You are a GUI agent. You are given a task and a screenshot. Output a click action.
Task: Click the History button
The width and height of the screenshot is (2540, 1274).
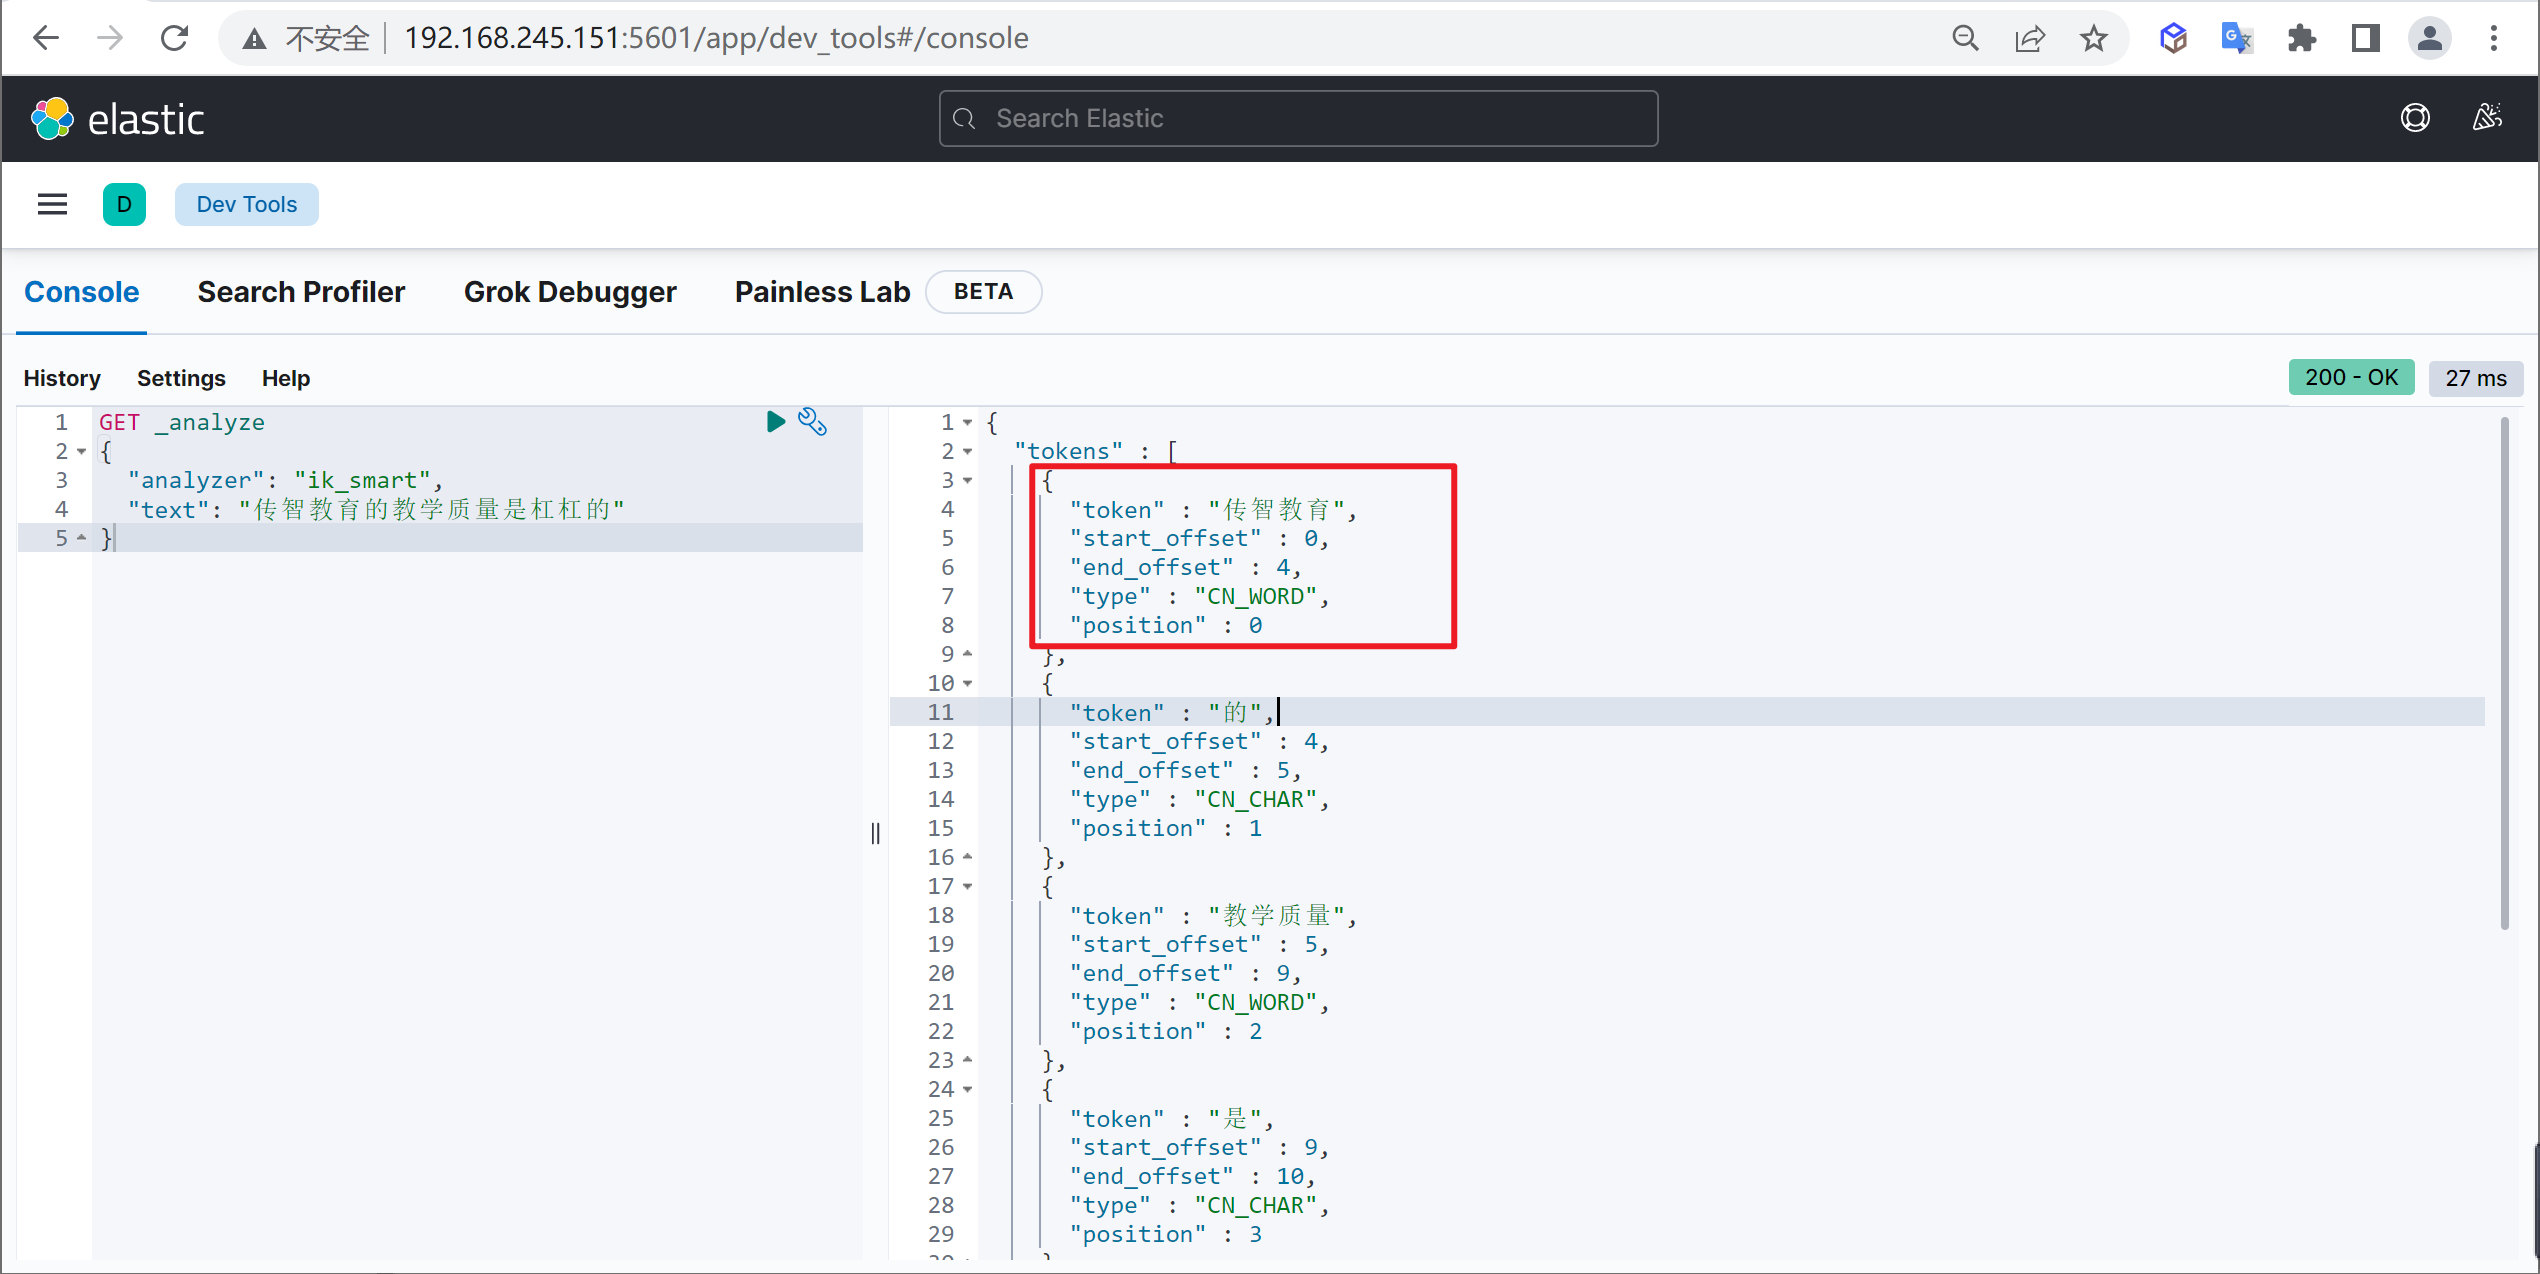click(62, 377)
